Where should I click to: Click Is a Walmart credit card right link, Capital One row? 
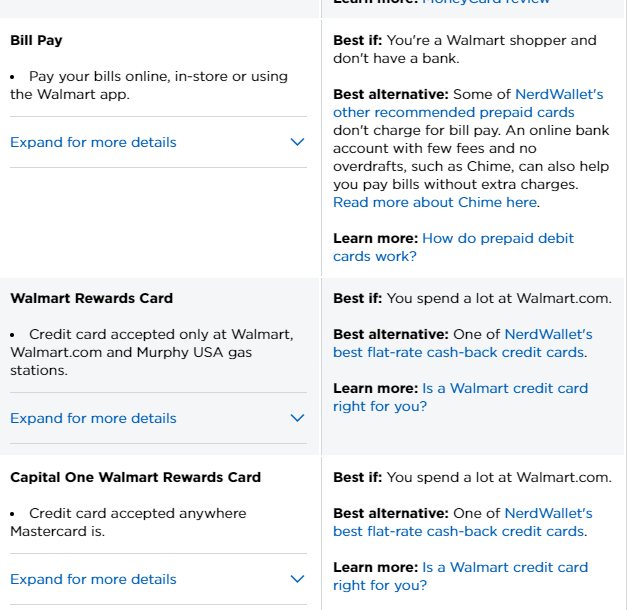click(x=460, y=576)
